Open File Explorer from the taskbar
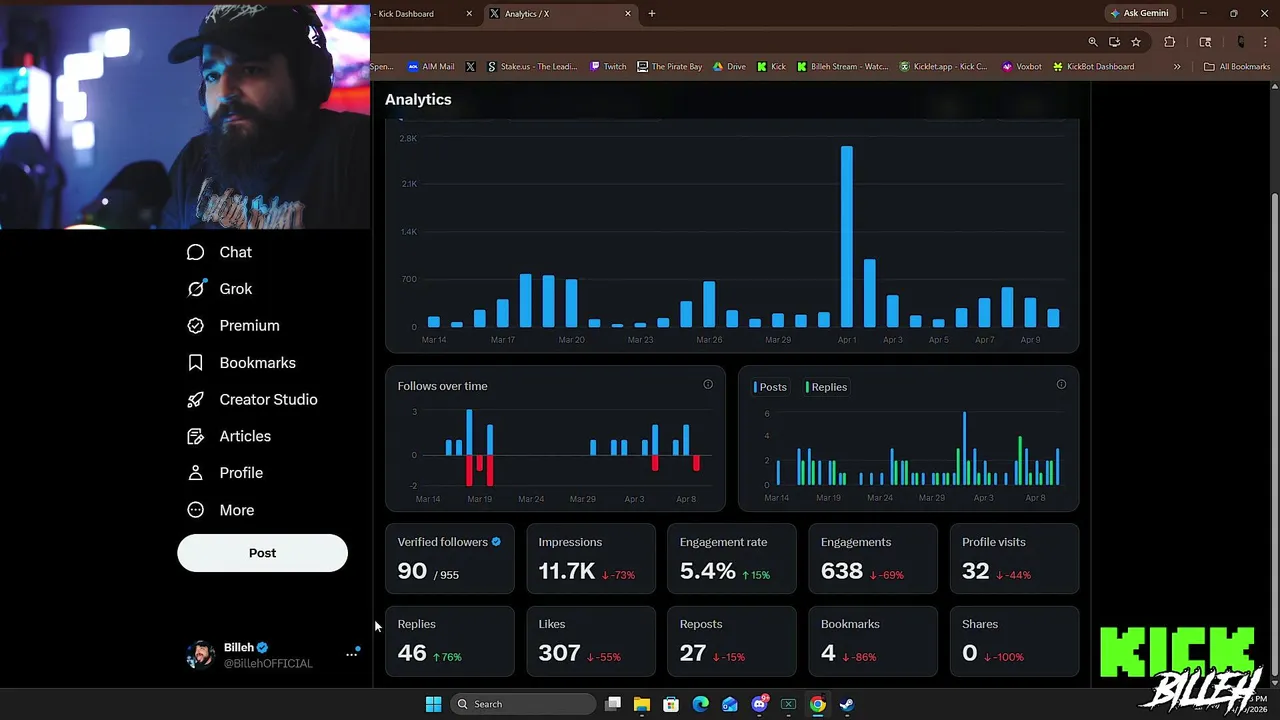The height and width of the screenshot is (720, 1280). tap(642, 704)
